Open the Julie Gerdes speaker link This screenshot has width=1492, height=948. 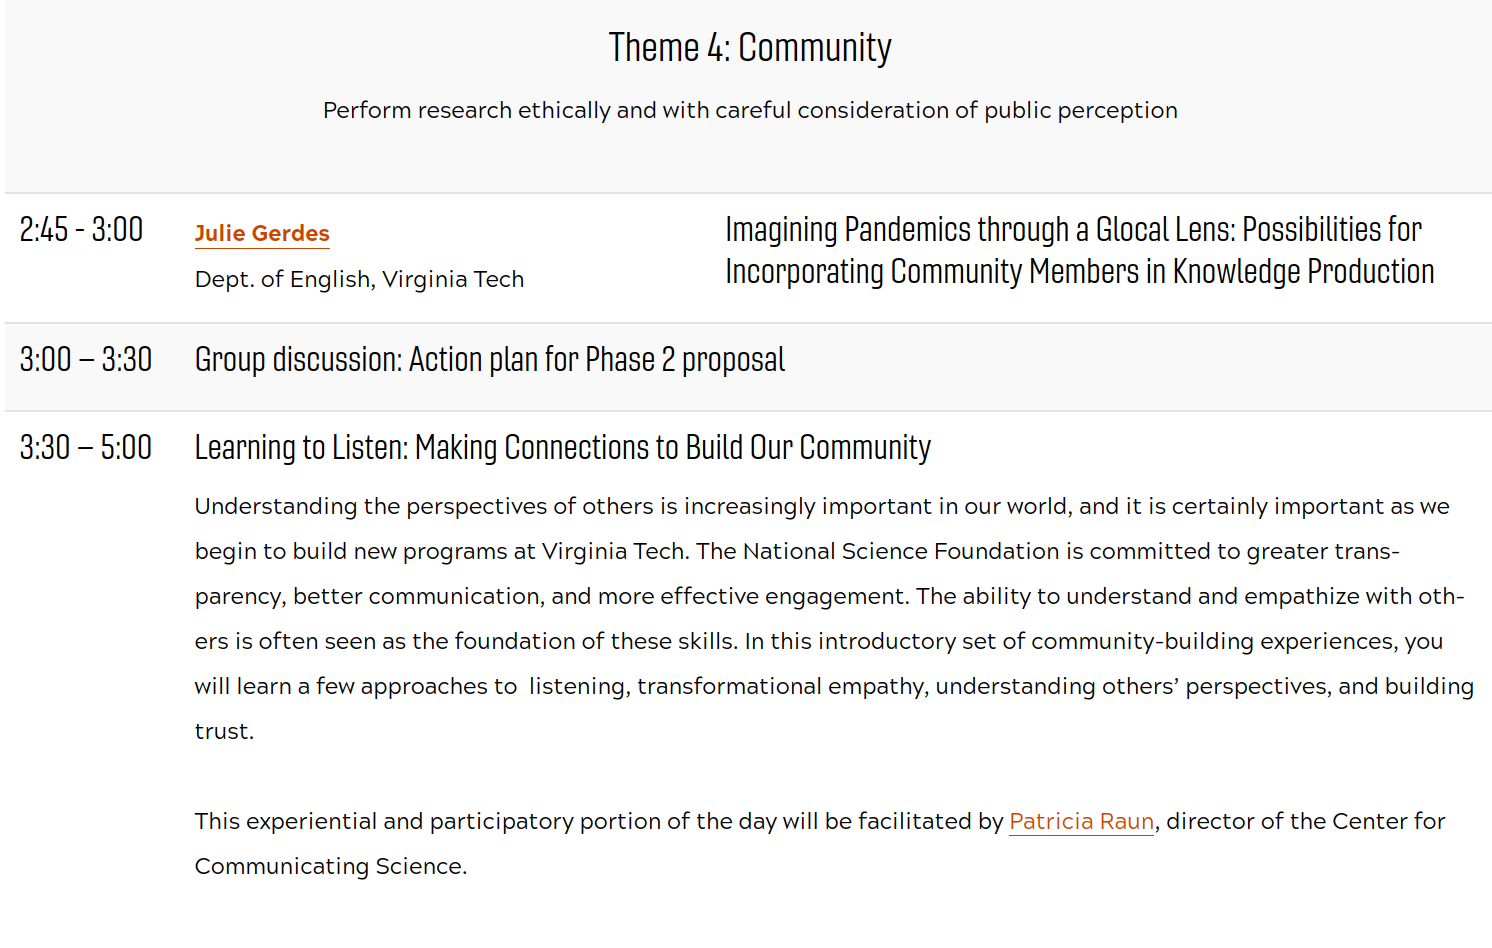(262, 233)
